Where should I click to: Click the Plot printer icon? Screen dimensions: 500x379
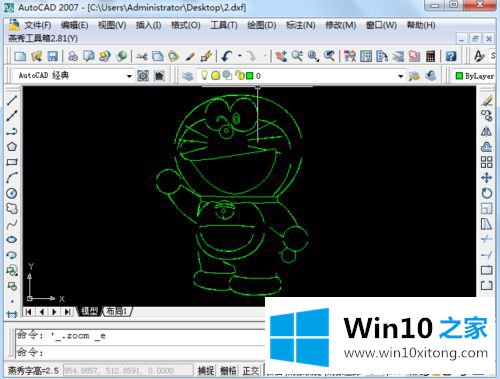click(73, 56)
